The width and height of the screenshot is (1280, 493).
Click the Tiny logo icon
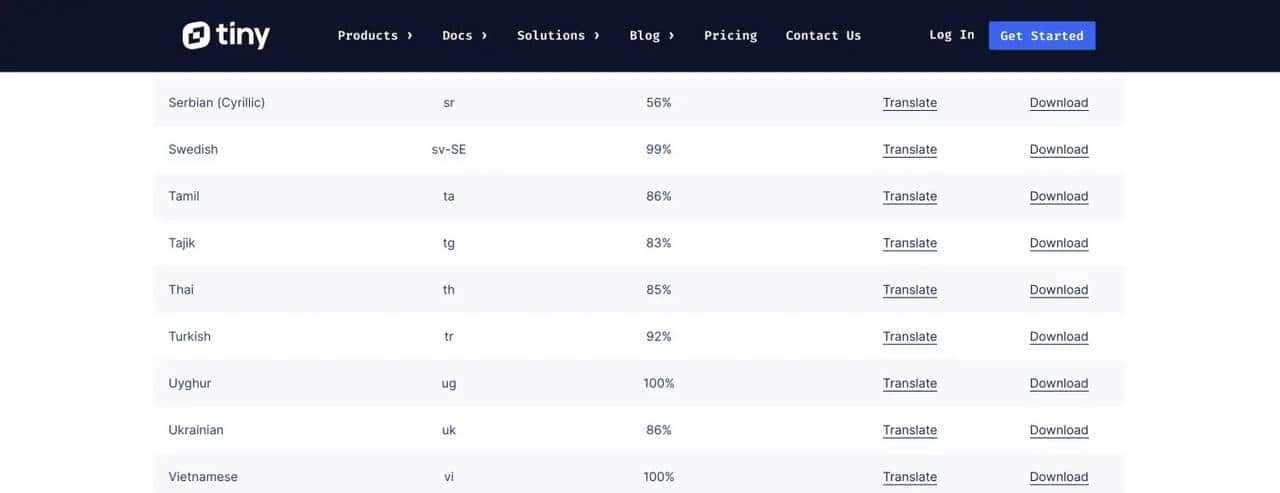click(197, 36)
